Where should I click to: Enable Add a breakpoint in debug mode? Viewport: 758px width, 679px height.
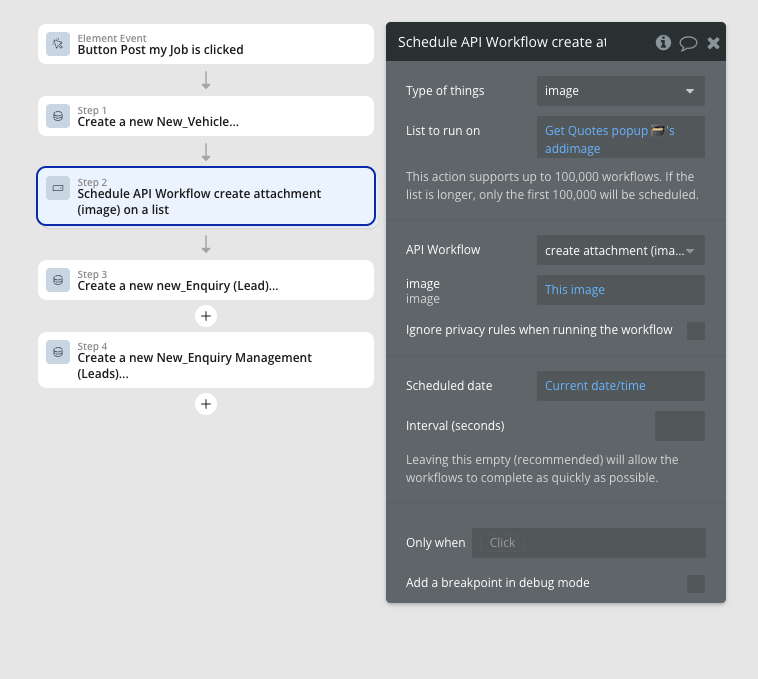tap(696, 584)
